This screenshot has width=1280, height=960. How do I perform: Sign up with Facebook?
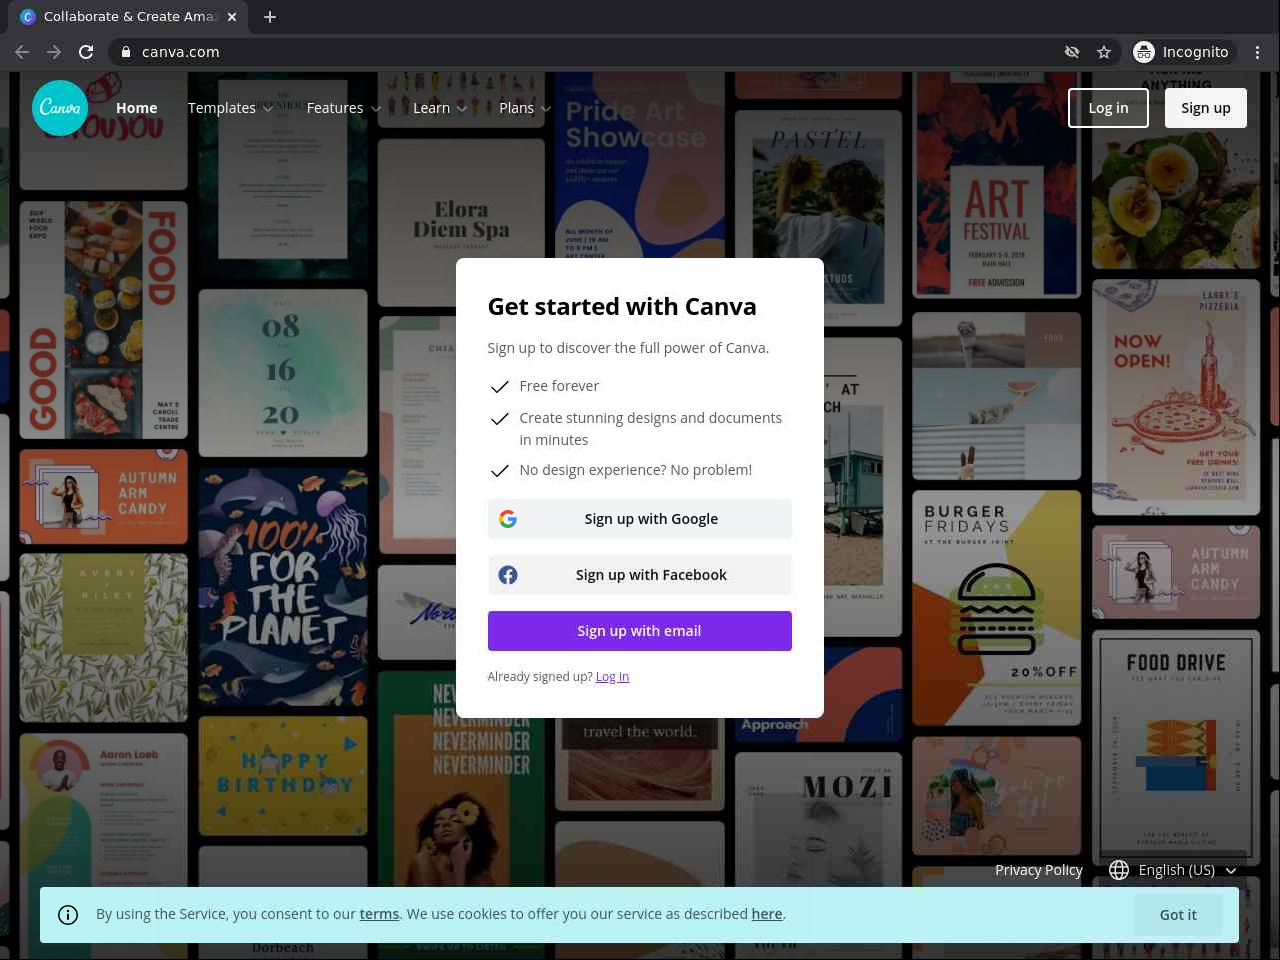coord(640,575)
